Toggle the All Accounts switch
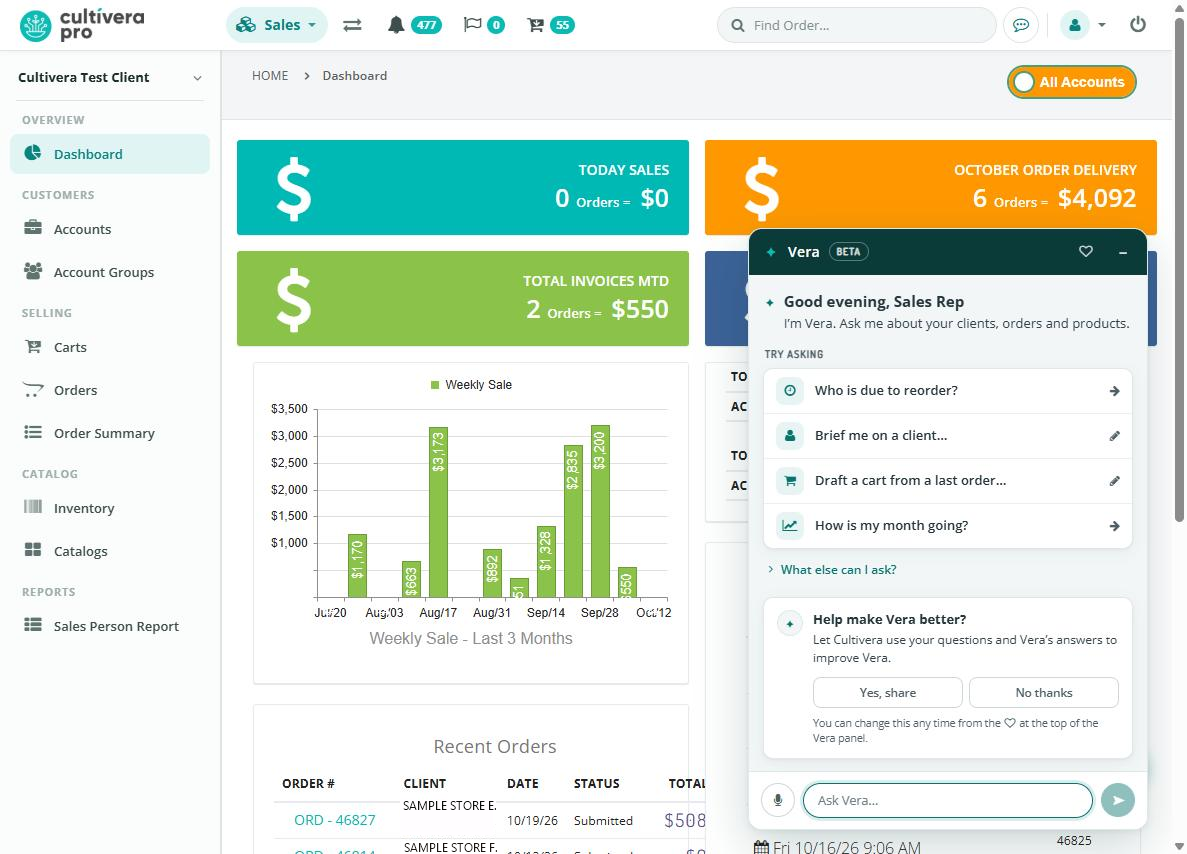The height and width of the screenshot is (854, 1187). [x=1071, y=82]
